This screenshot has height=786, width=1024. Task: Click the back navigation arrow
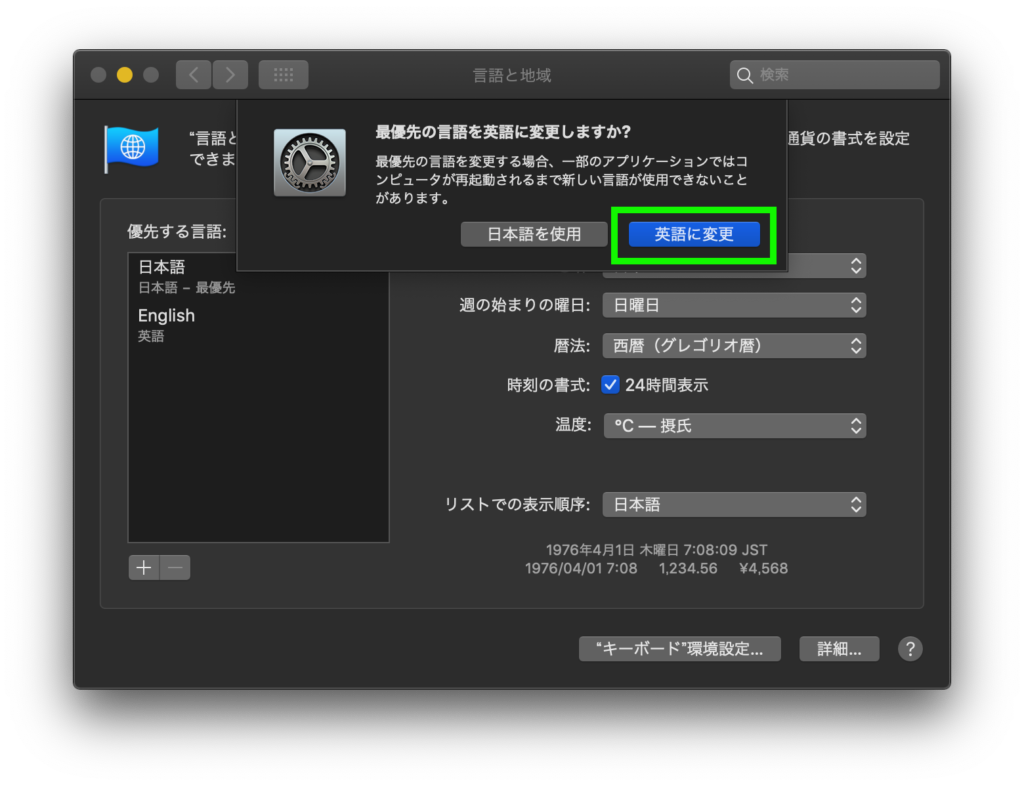point(193,75)
